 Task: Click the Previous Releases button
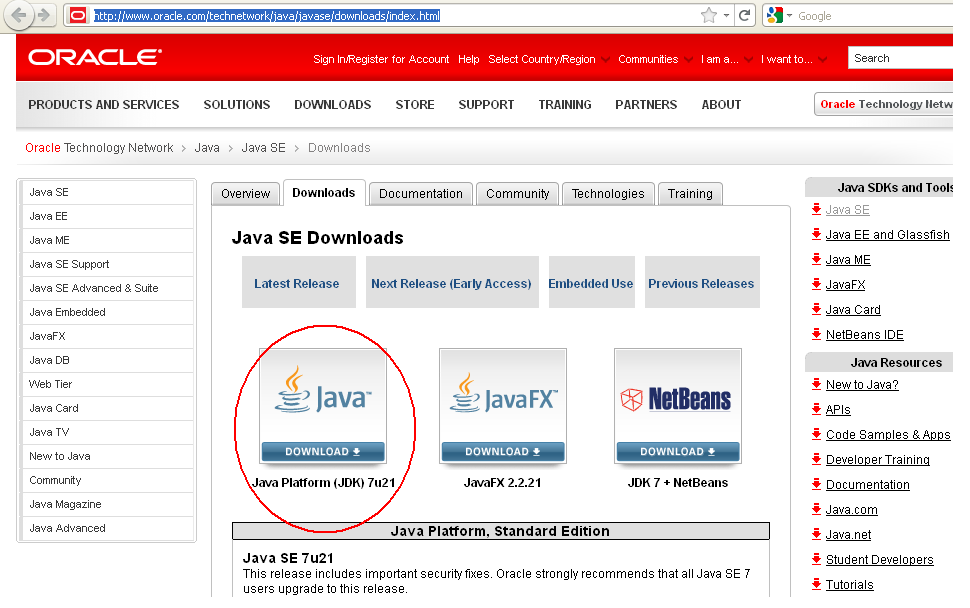point(702,282)
